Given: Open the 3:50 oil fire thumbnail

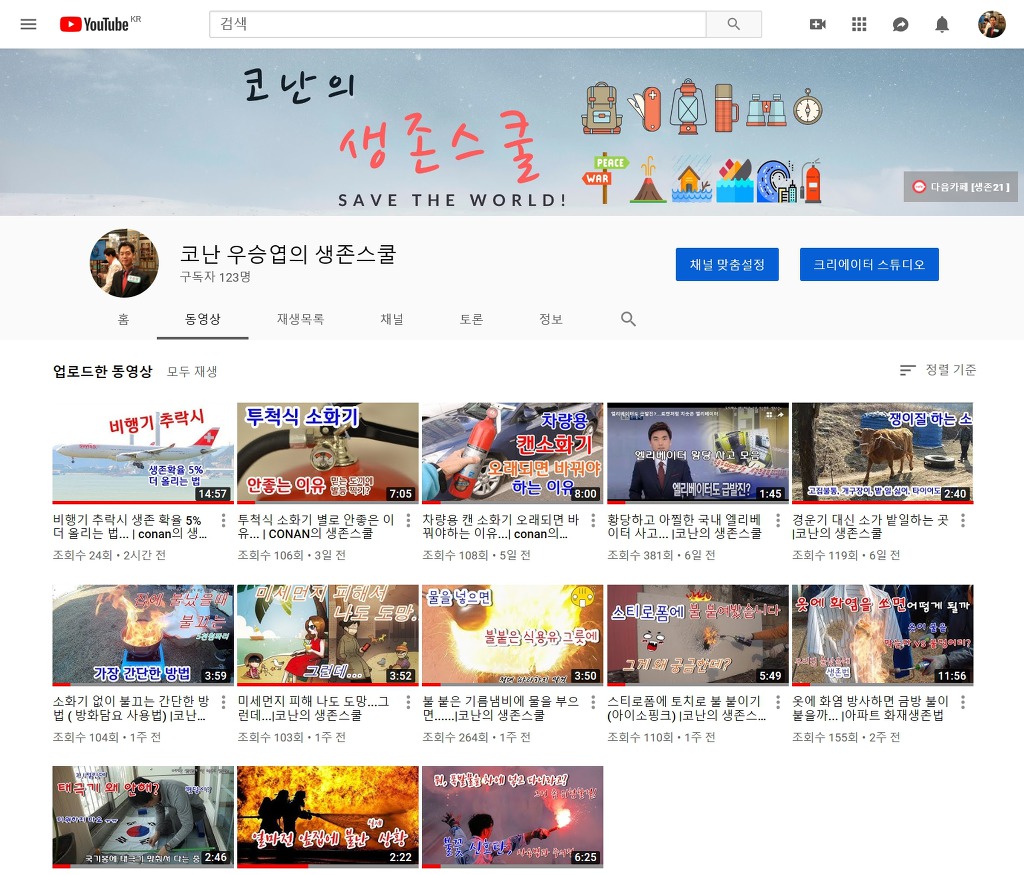Looking at the screenshot, I should 513,635.
